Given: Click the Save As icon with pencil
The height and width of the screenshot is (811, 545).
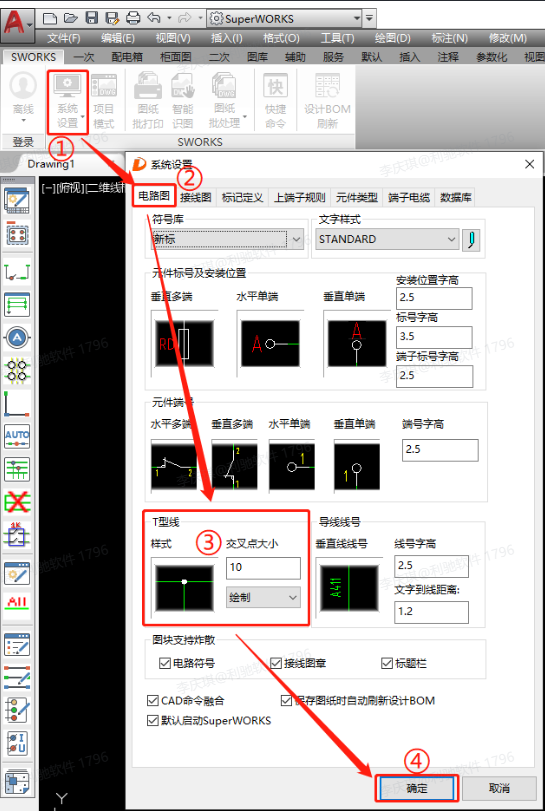Looking at the screenshot, I should point(112,19).
